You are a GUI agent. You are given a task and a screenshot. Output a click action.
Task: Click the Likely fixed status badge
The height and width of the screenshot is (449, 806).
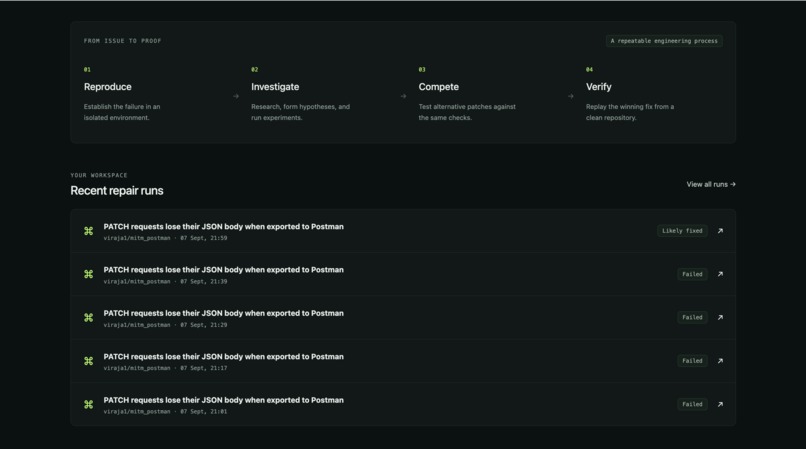(x=682, y=231)
